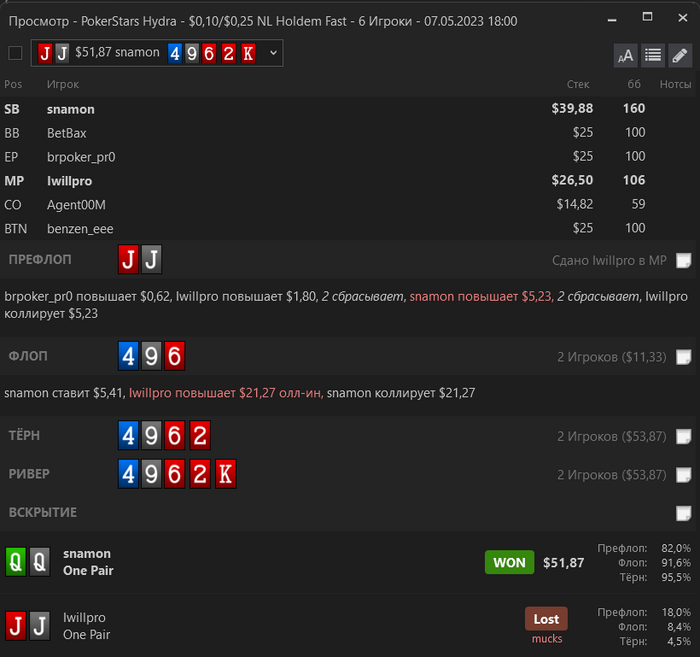This screenshot has height=657, width=700.
Task: Select the brpoker_pr0 player row
Action: click(x=350, y=157)
